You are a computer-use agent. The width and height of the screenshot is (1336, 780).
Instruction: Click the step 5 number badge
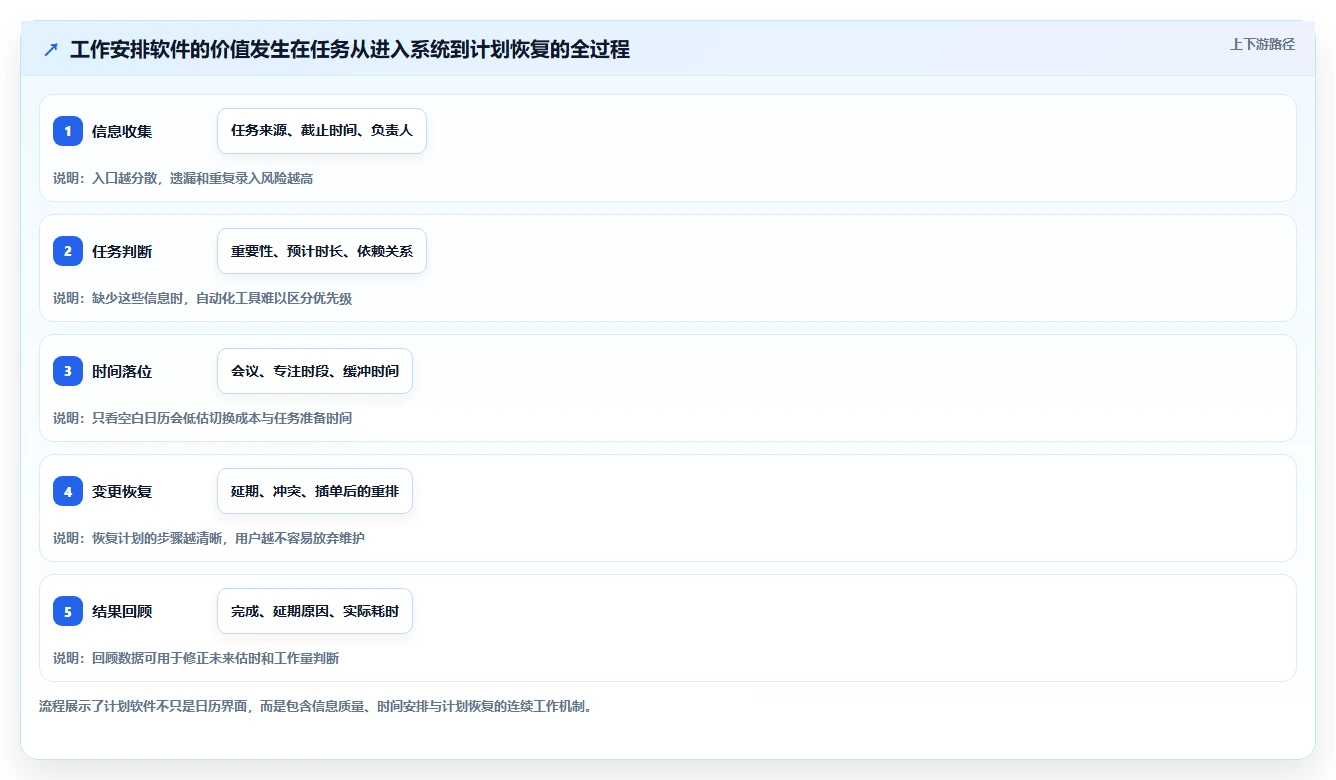[68, 611]
